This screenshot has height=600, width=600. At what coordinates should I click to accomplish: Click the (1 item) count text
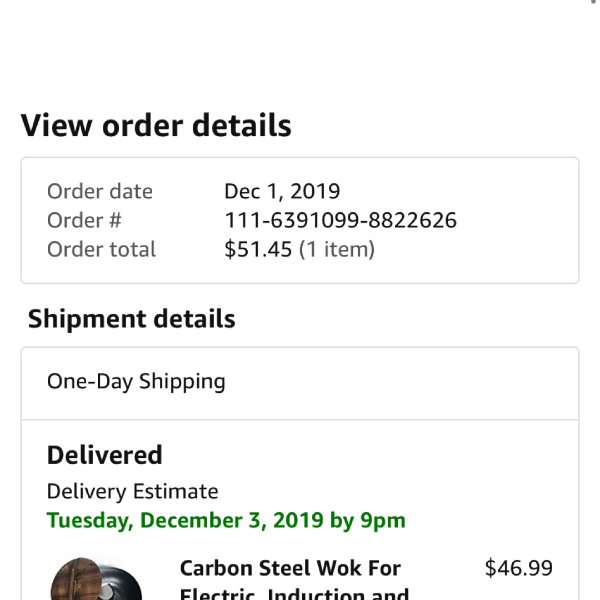coord(337,249)
